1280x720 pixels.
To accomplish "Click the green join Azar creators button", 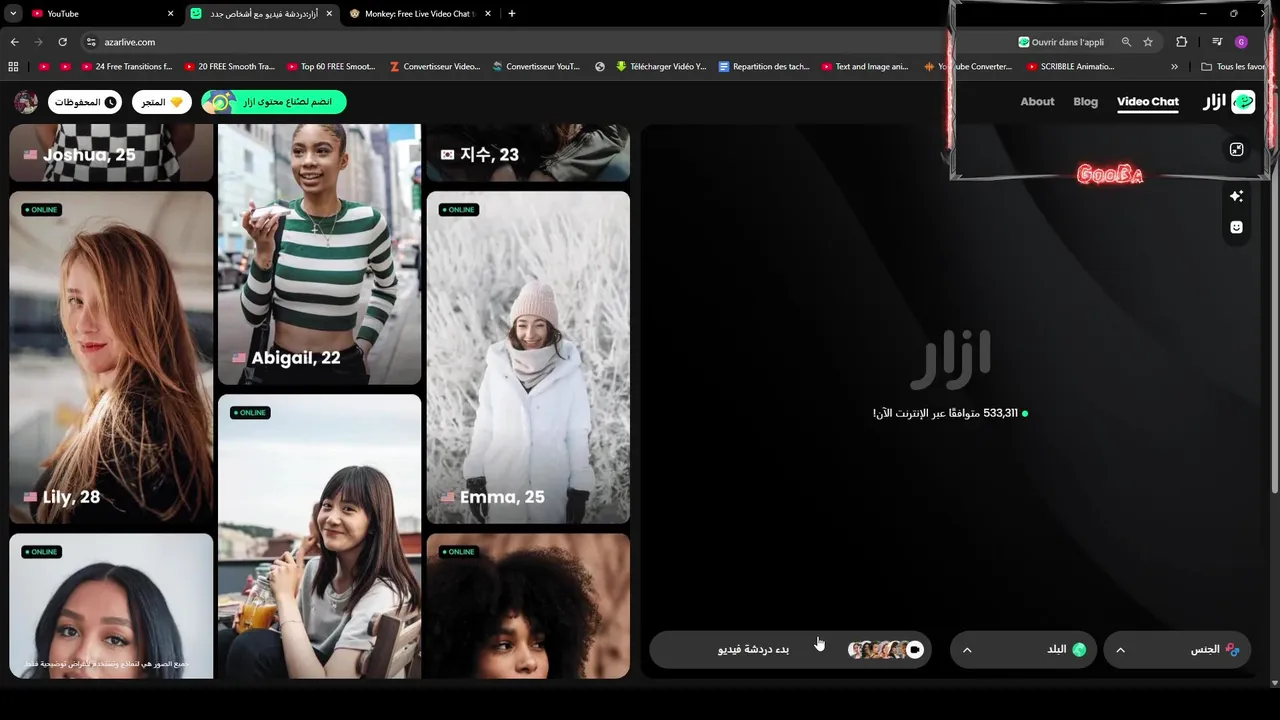I will click(x=274, y=102).
